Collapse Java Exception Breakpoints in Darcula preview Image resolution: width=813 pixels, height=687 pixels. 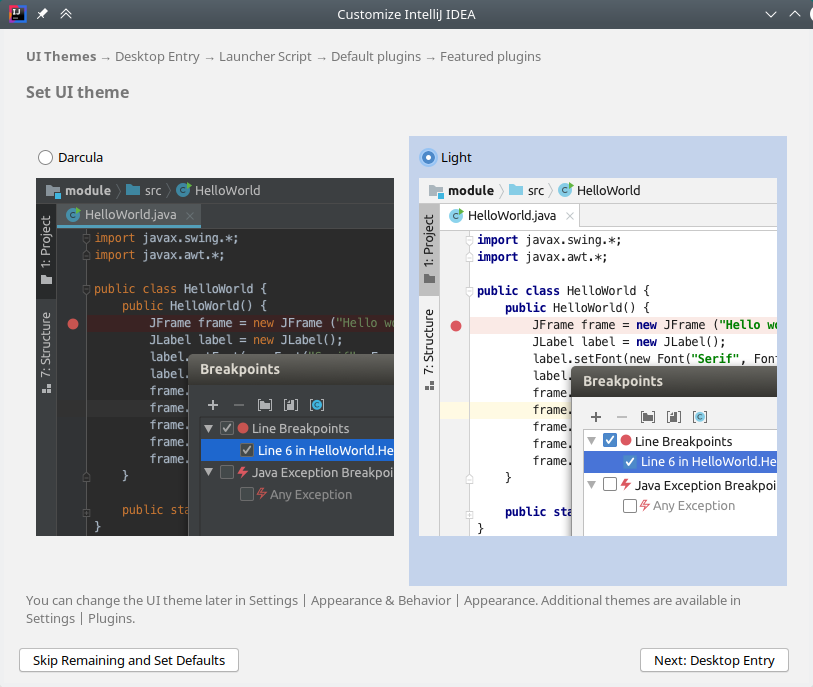tap(209, 472)
